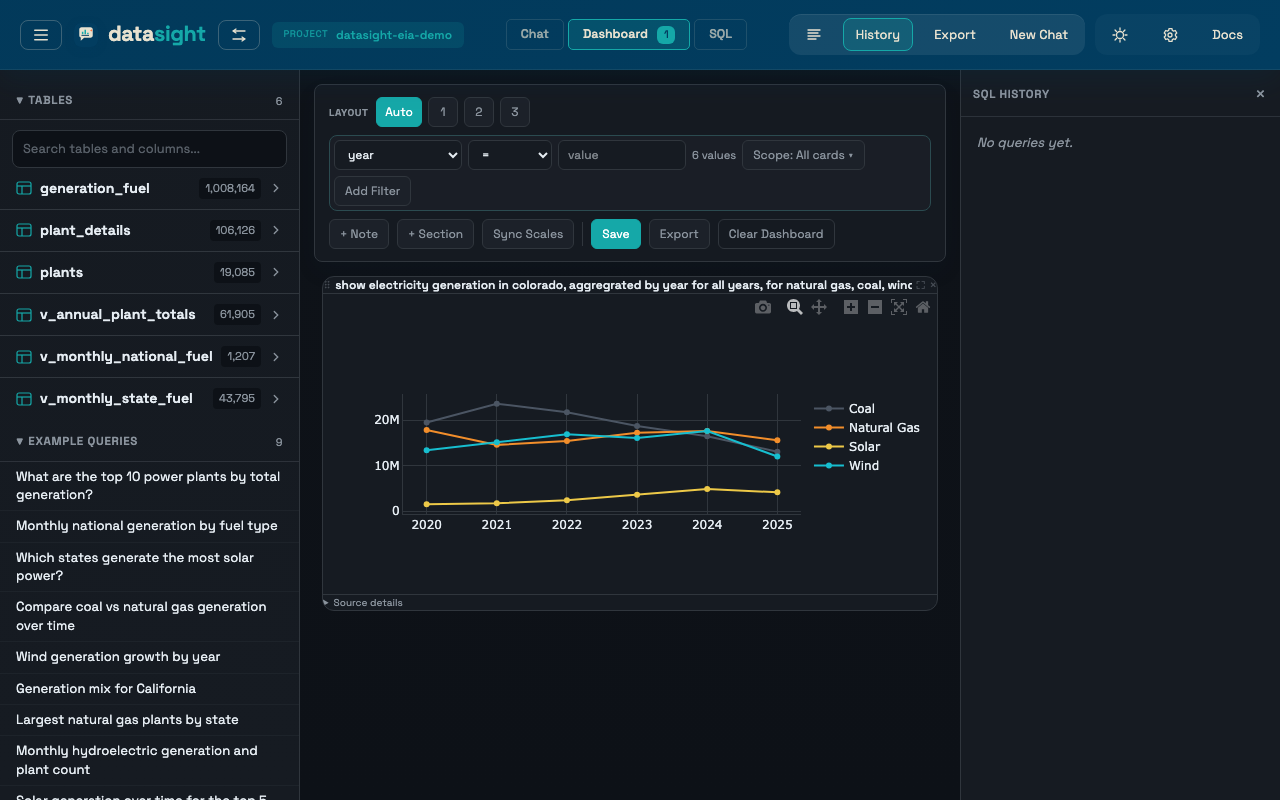Hide the Coal series in the legend
Viewport: 1280px width, 800px height.
tap(861, 408)
